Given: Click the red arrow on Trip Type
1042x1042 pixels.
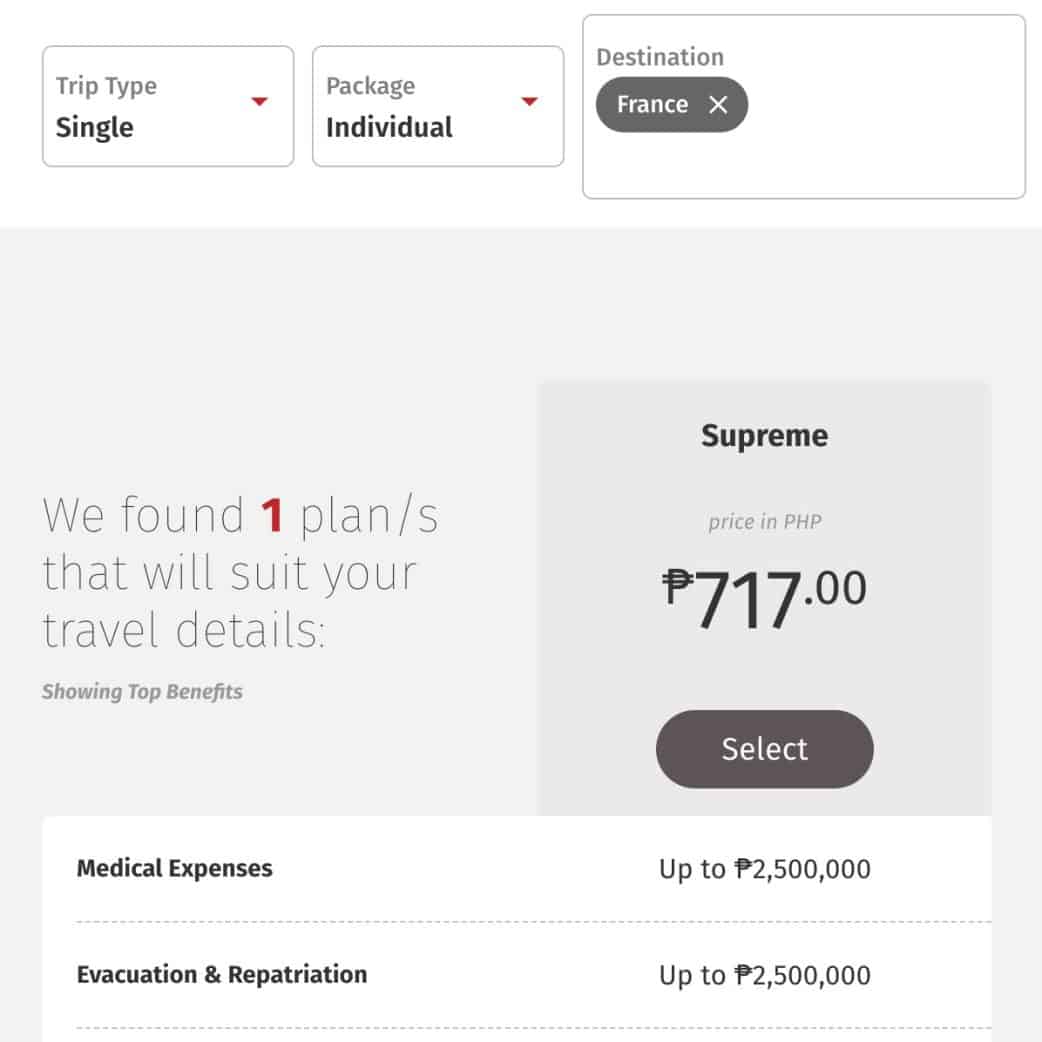Looking at the screenshot, I should click(260, 101).
